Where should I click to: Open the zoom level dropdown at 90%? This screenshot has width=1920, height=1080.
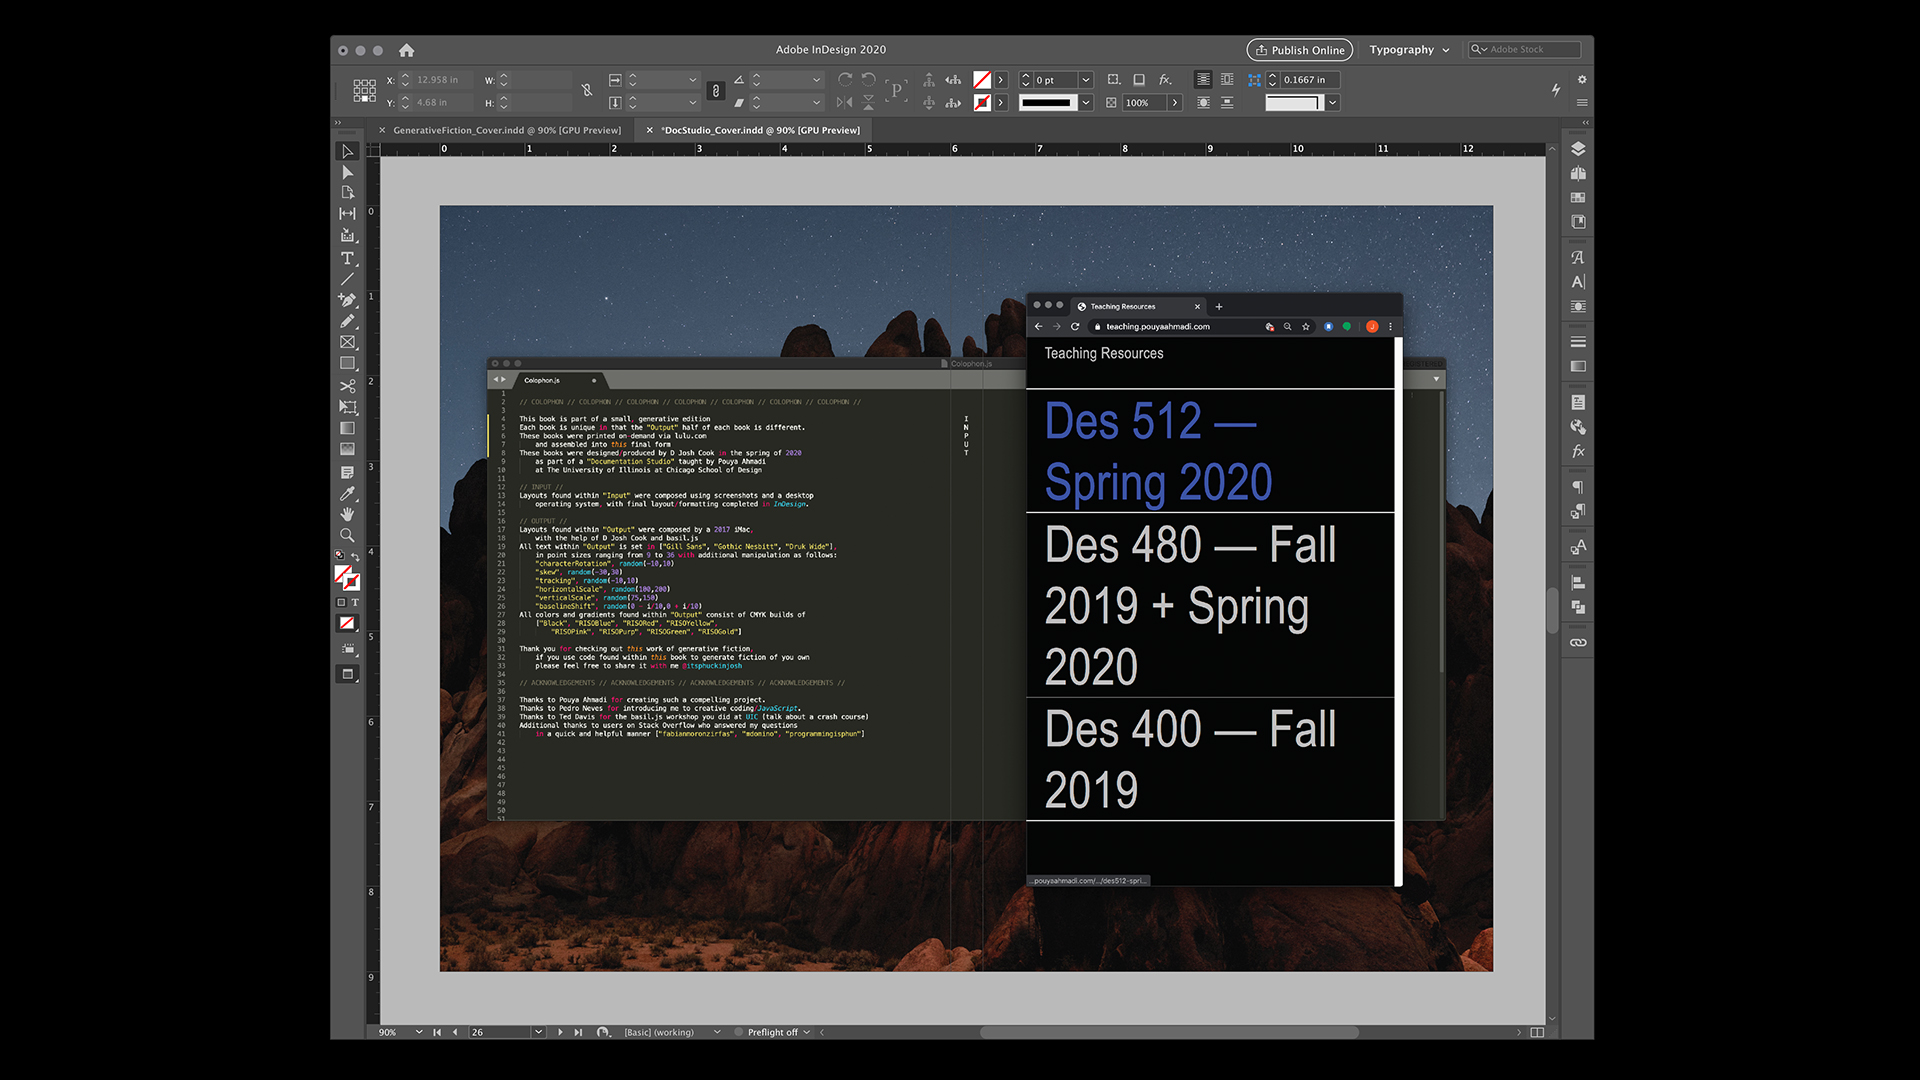[419, 1032]
